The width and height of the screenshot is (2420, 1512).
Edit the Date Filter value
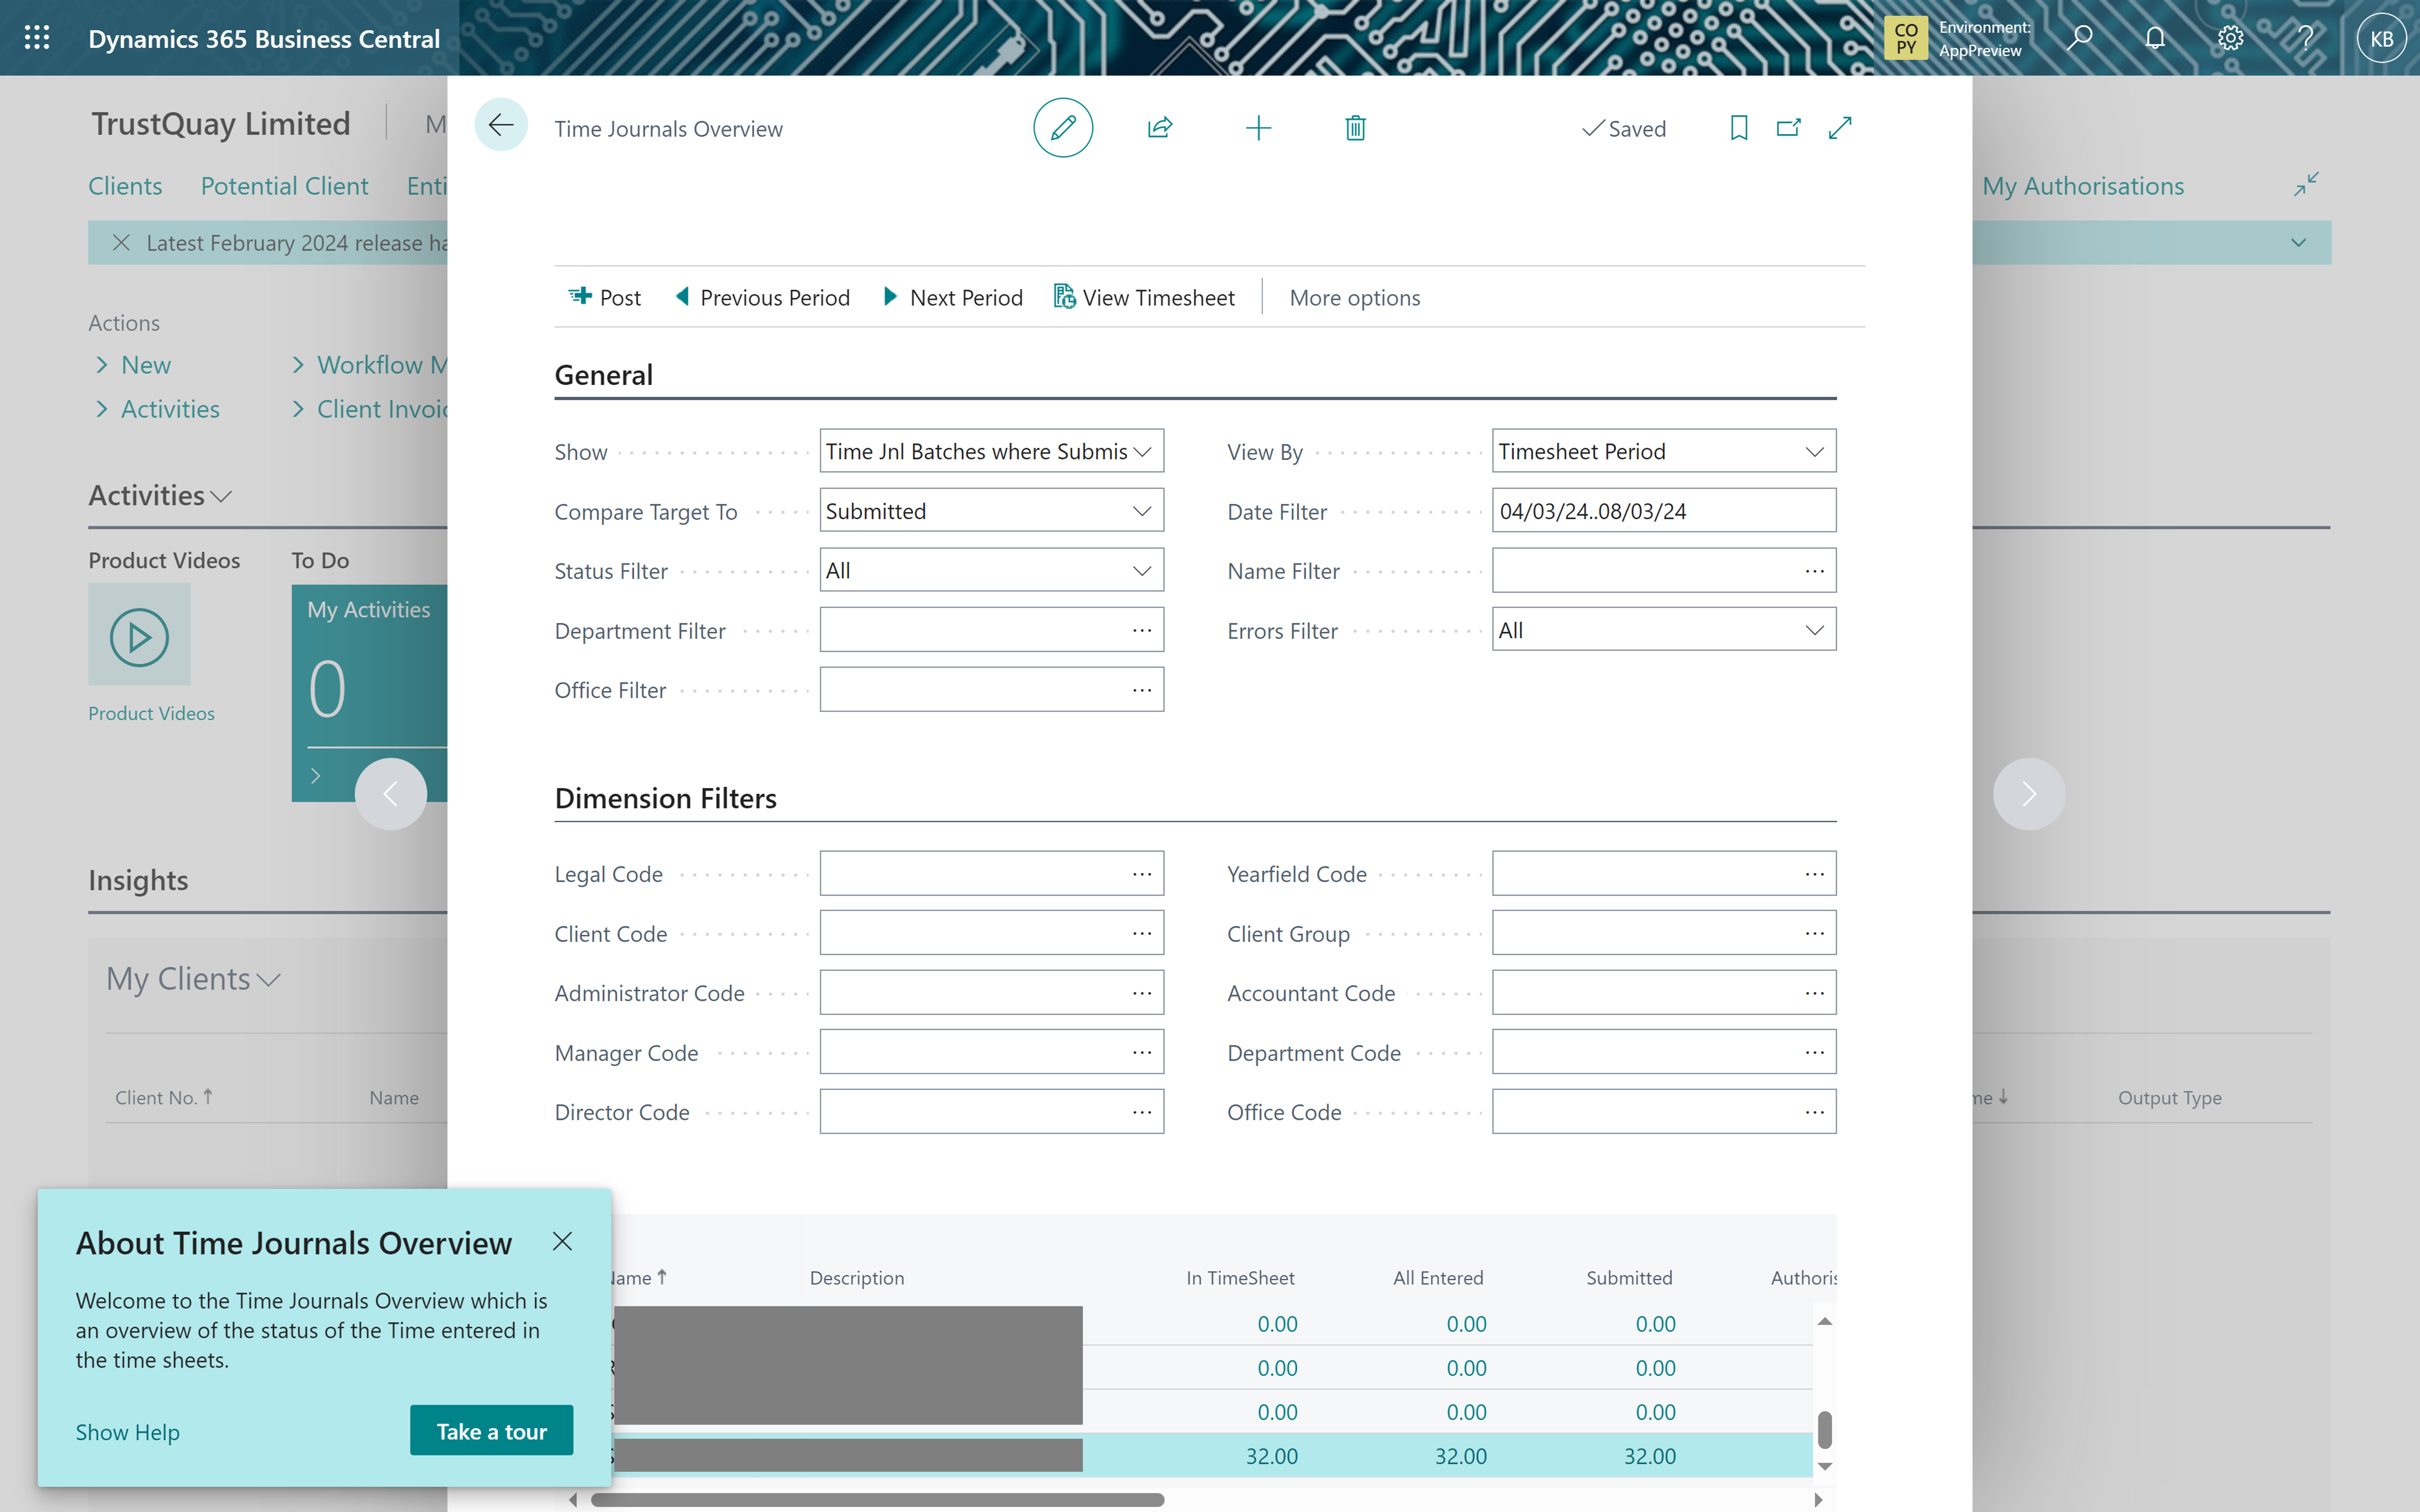1663,510
